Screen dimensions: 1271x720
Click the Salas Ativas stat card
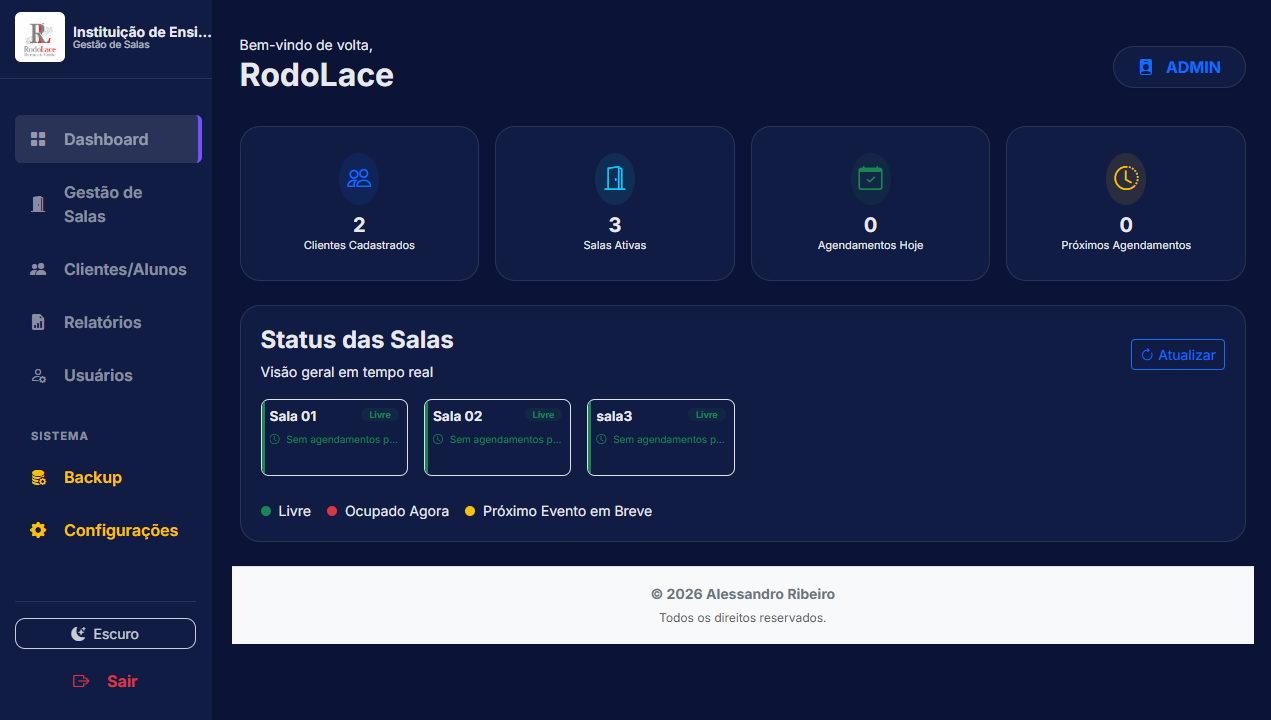coord(614,203)
